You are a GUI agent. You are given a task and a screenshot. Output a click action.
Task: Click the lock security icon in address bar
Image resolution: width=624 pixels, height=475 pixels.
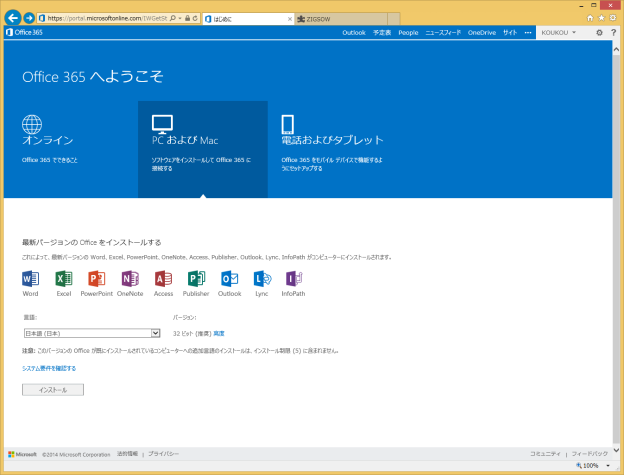187,18
